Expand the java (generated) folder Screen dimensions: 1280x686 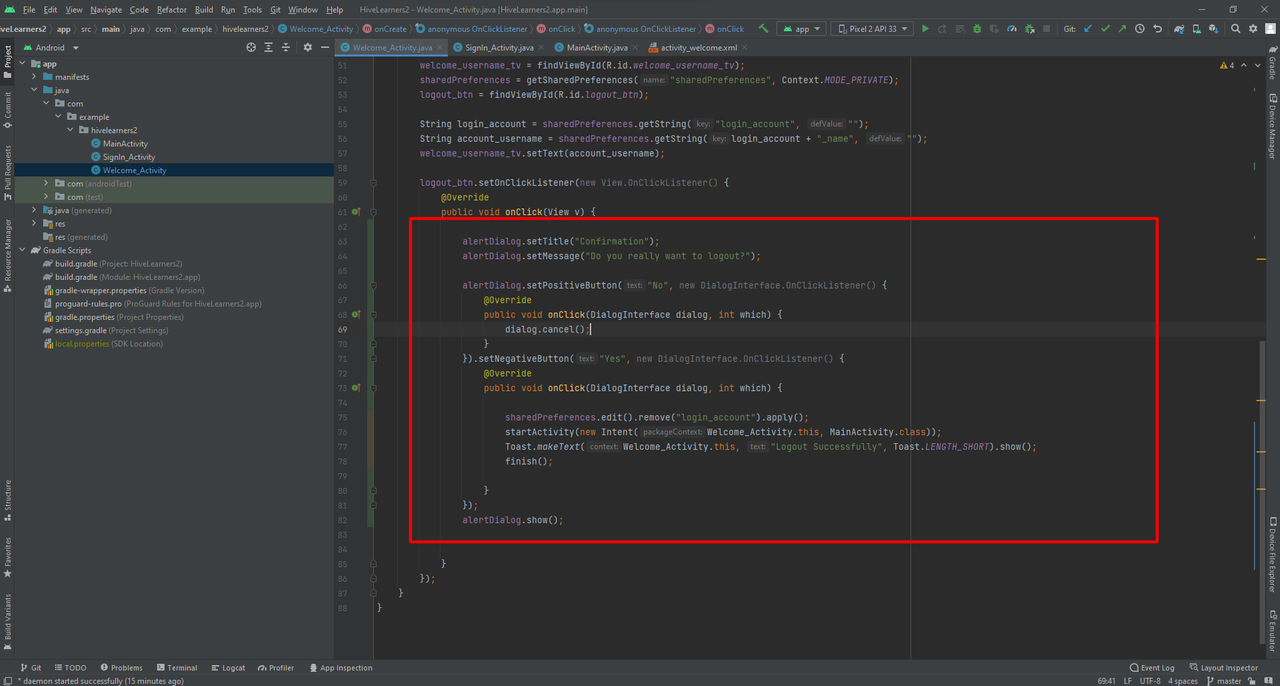[x=34, y=211]
